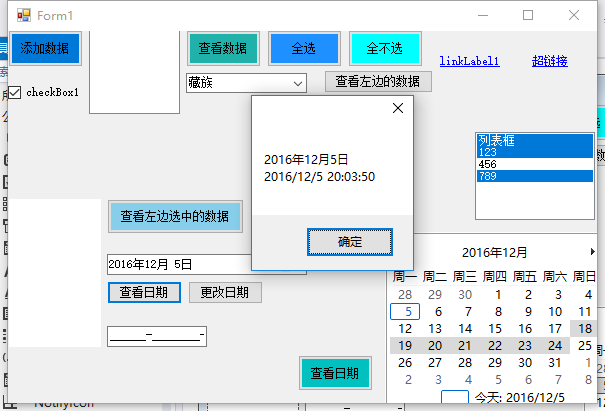
Task: Select November 30 in the calendar
Action: click(465, 295)
